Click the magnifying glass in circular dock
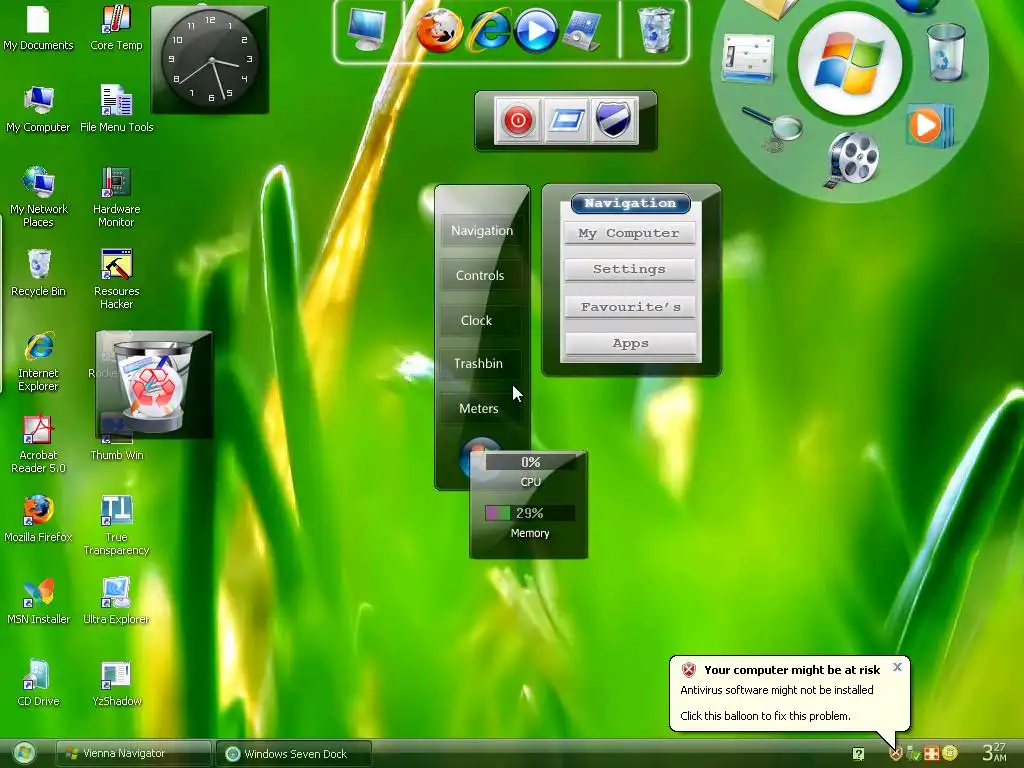 (x=773, y=129)
